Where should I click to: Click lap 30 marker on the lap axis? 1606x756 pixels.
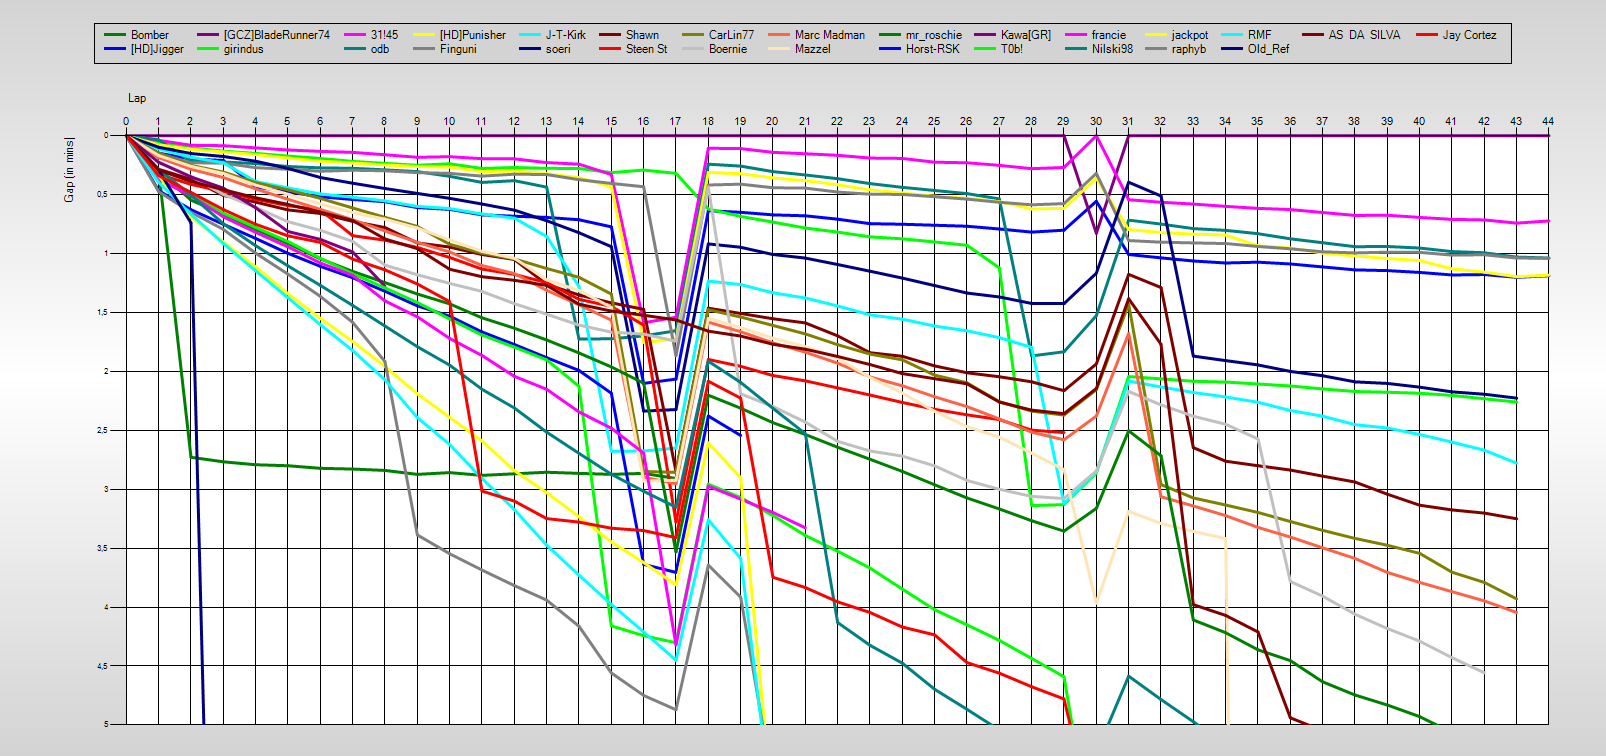tap(1095, 122)
